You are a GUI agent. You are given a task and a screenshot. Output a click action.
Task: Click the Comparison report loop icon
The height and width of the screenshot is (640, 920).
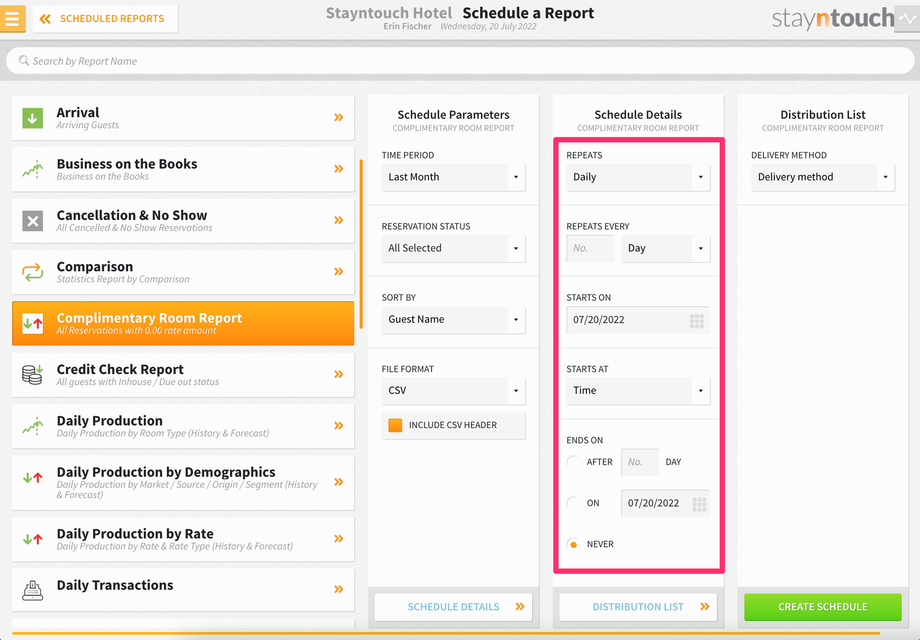point(33,272)
